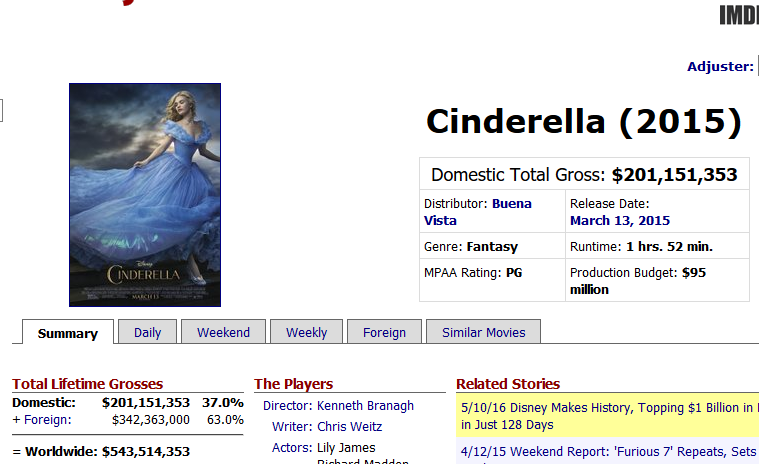Select the Summary tab
Viewport: 759px width, 464px height.
pyautogui.click(x=68, y=333)
